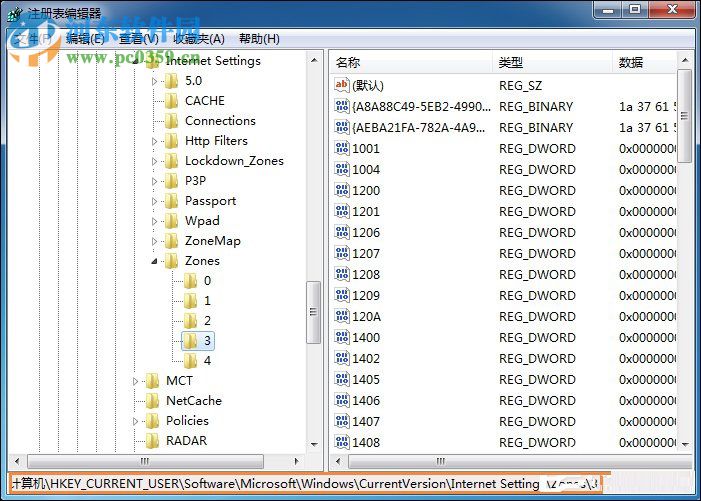Screen dimensions: 701x501
Task: Click the binary icon of value 120A
Action: [x=342, y=316]
